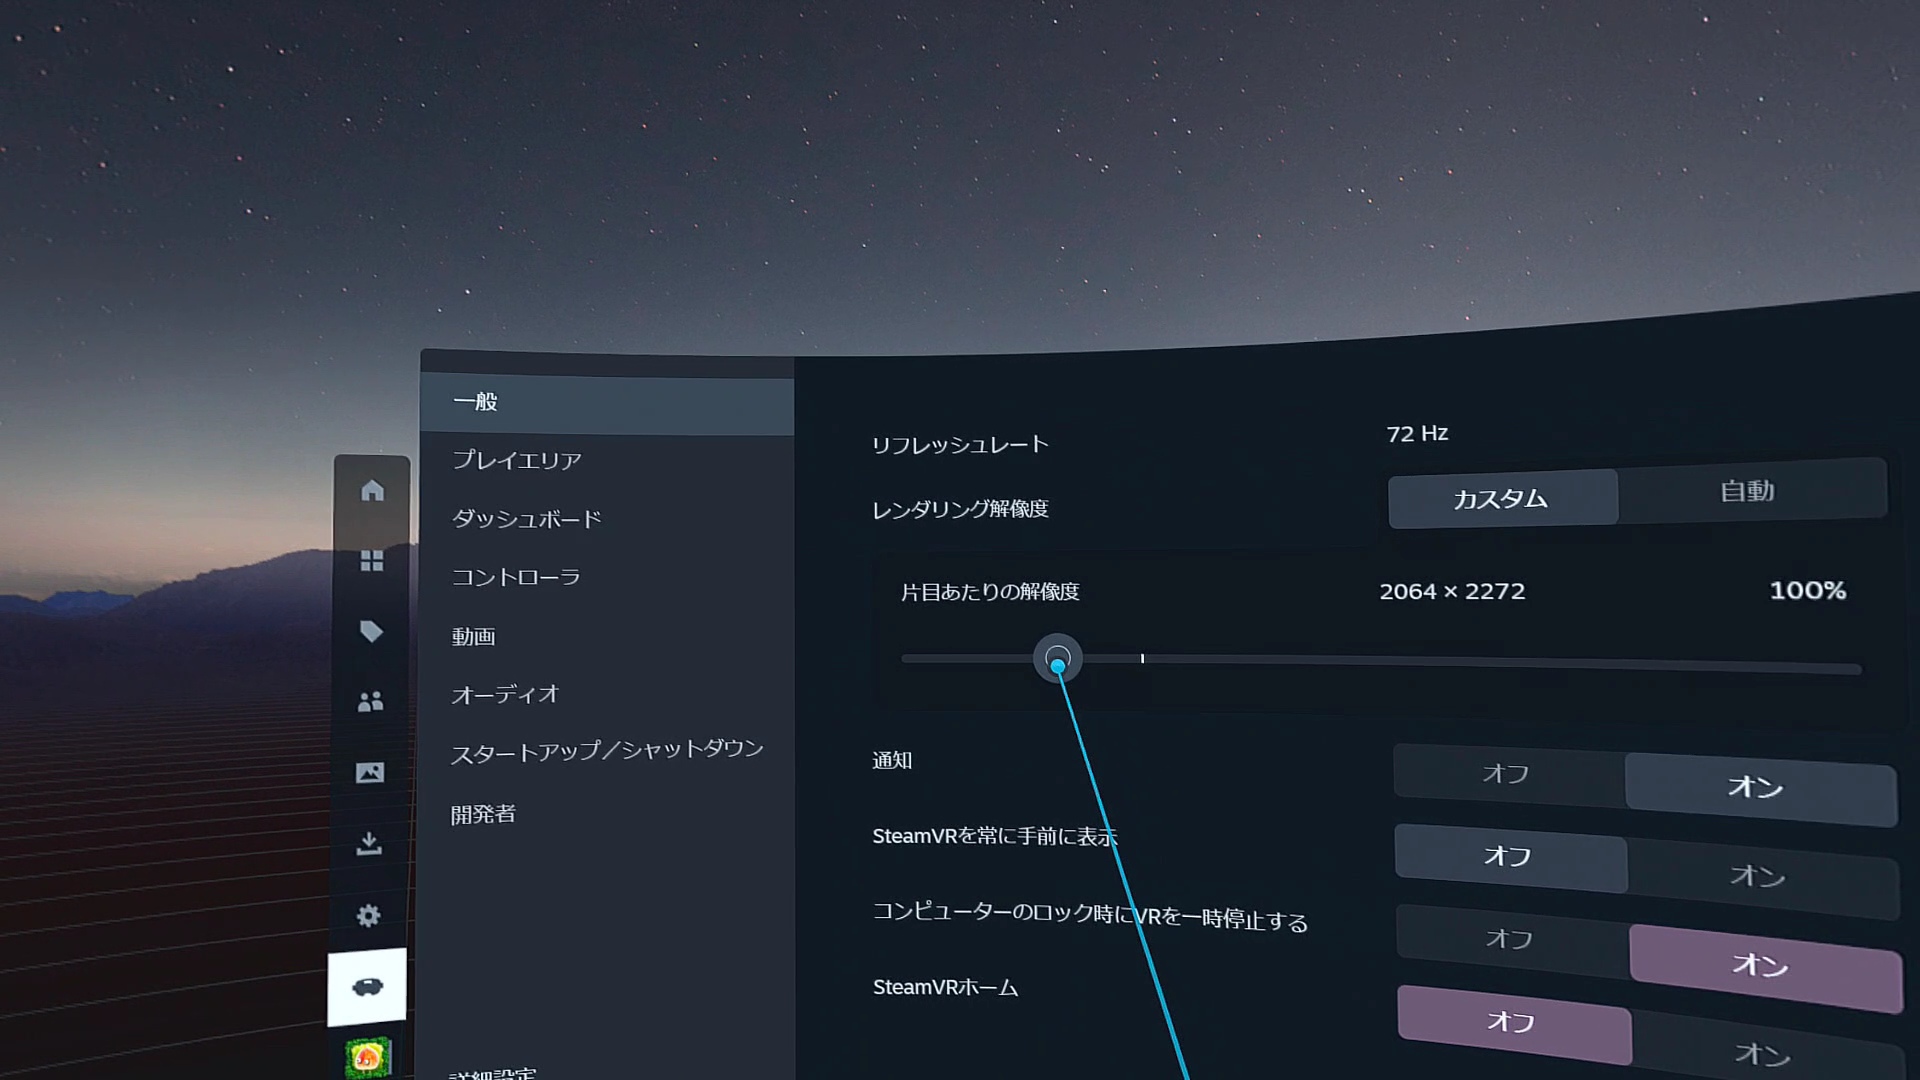
Task: Open the オーディオ settings tab
Action: [505, 694]
